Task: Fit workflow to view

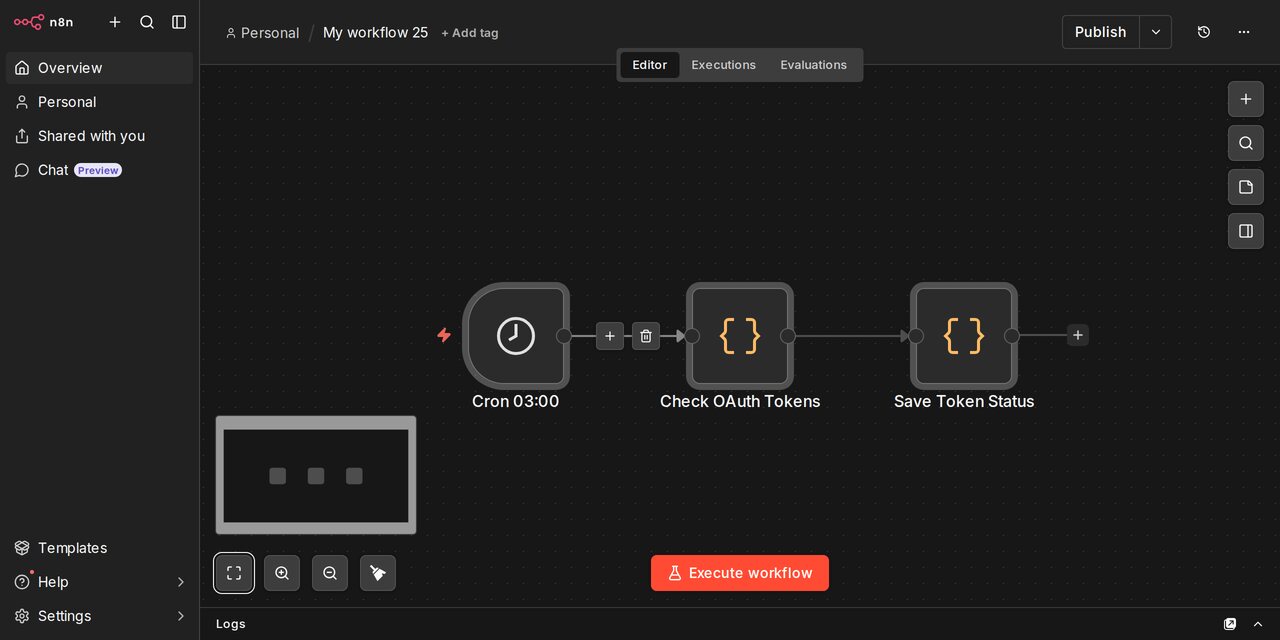Action: point(234,573)
